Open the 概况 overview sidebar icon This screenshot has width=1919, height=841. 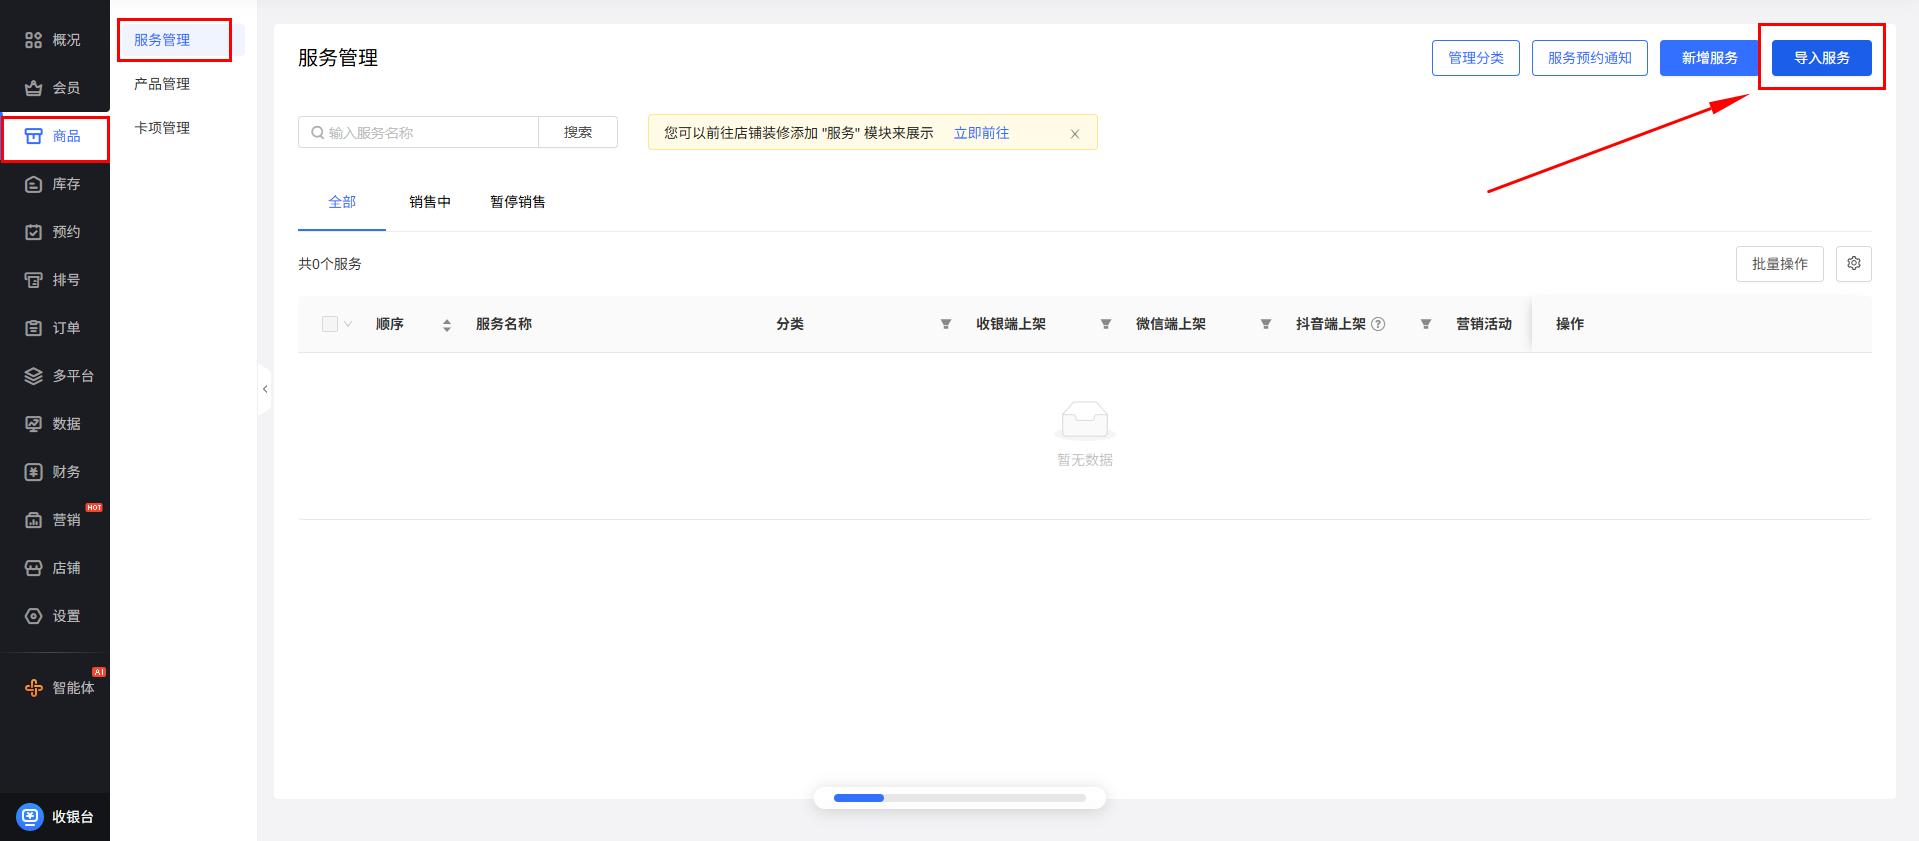(x=34, y=40)
